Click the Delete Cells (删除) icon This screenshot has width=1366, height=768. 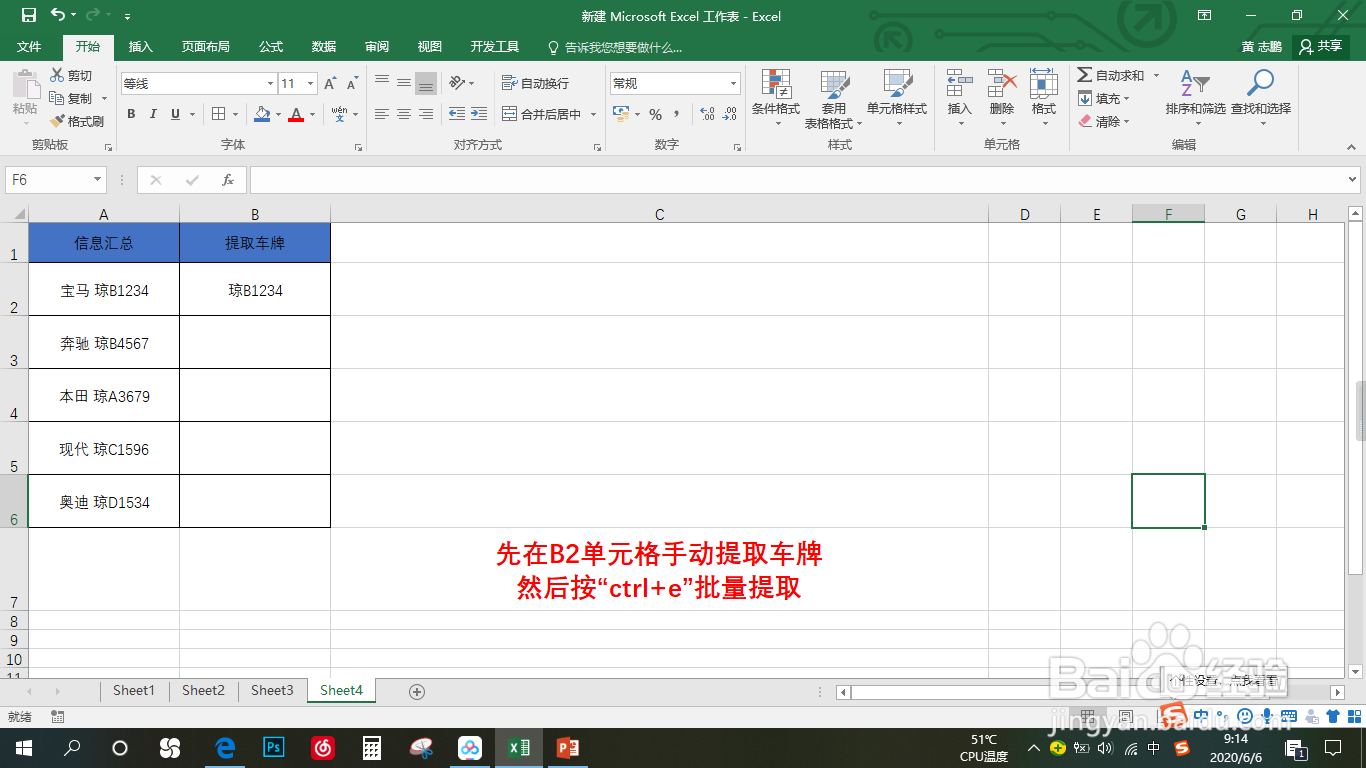click(1002, 98)
